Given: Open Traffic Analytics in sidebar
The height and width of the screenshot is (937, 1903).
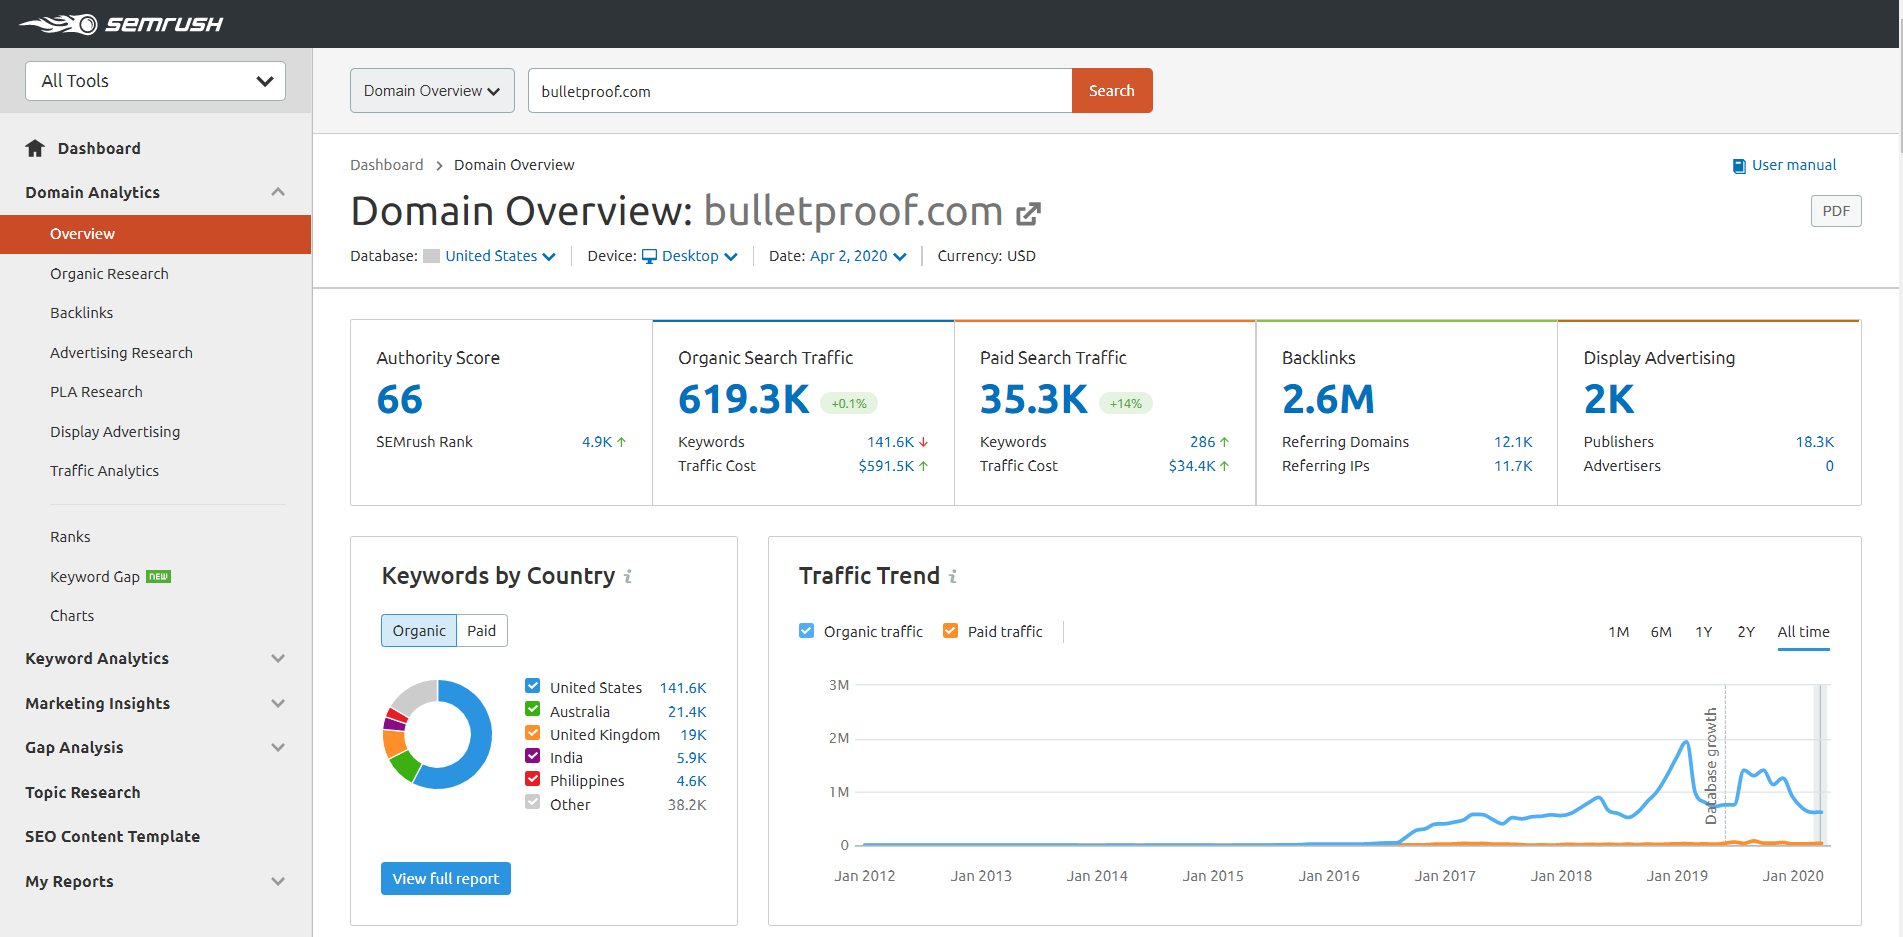Looking at the screenshot, I should coord(104,471).
